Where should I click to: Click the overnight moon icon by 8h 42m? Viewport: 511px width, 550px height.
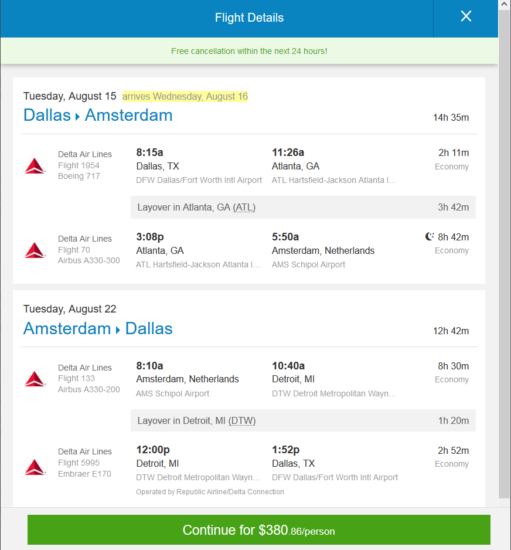(429, 237)
